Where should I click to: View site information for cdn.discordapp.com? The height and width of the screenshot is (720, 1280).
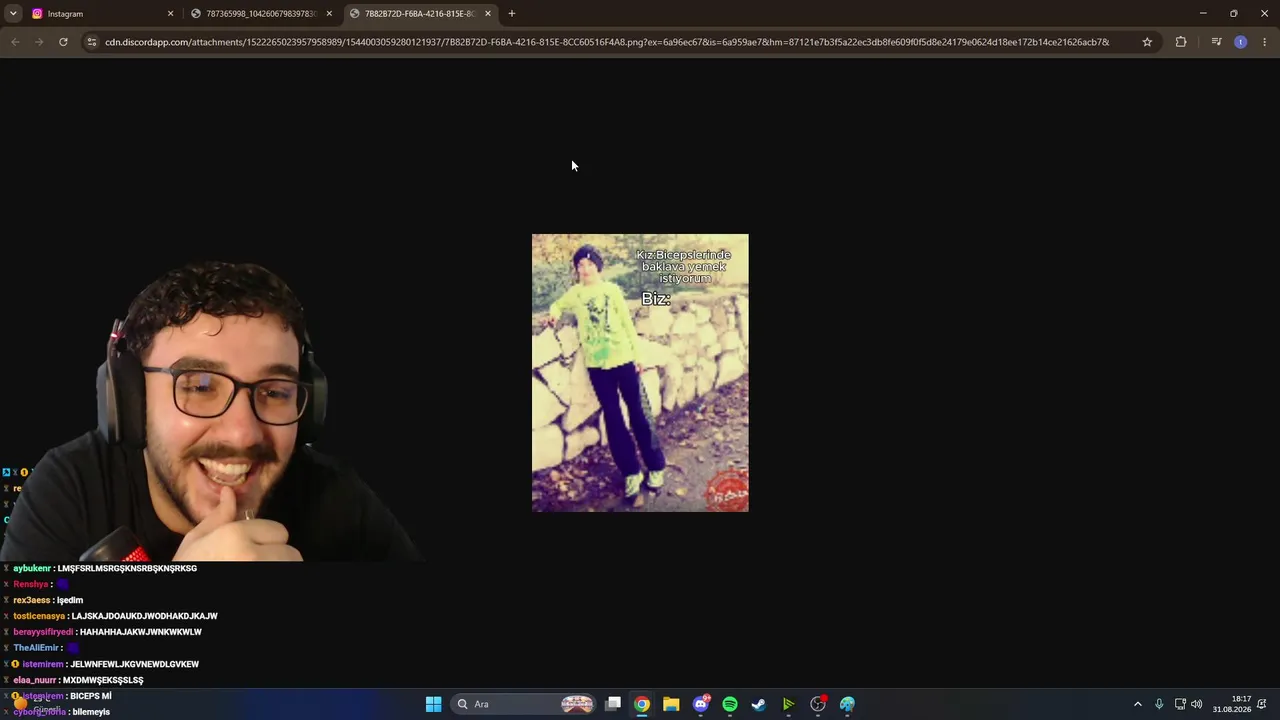click(x=92, y=42)
